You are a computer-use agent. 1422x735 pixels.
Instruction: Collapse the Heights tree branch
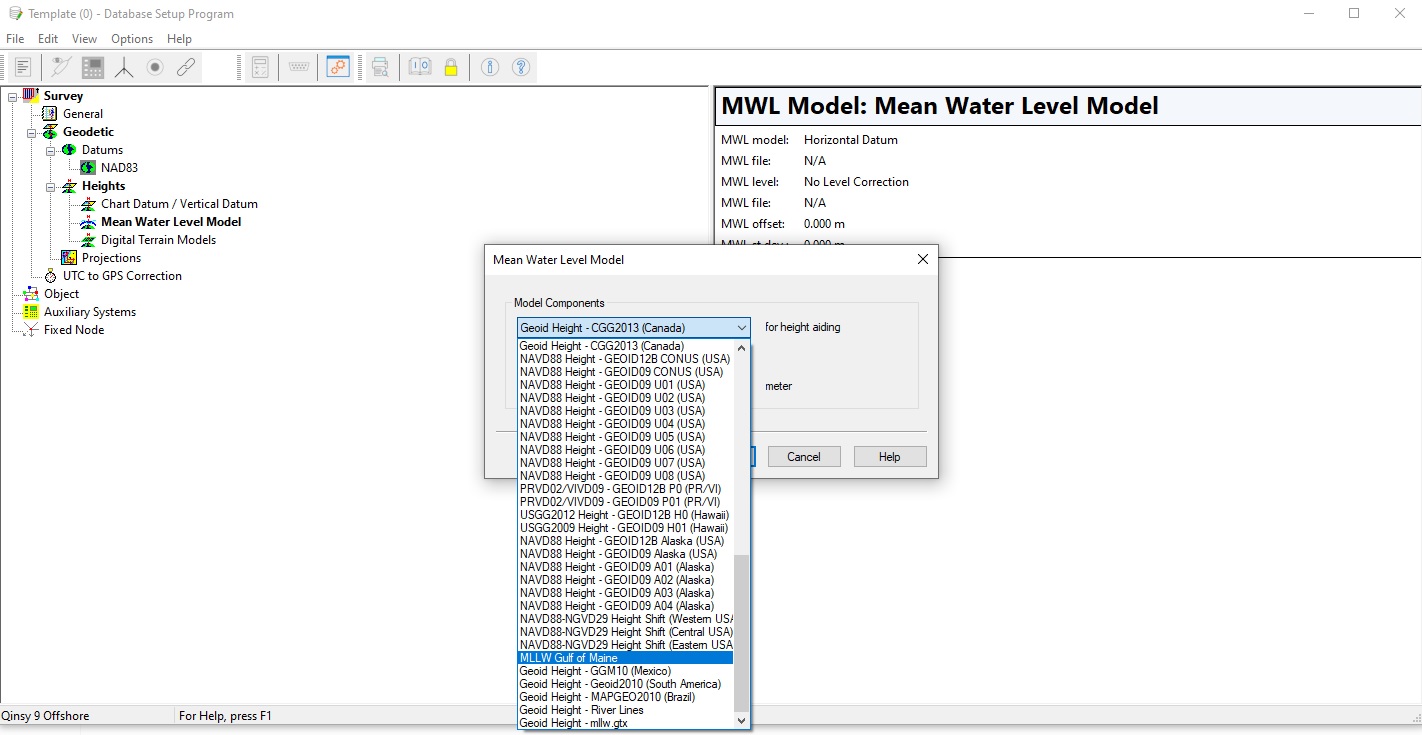pos(50,186)
